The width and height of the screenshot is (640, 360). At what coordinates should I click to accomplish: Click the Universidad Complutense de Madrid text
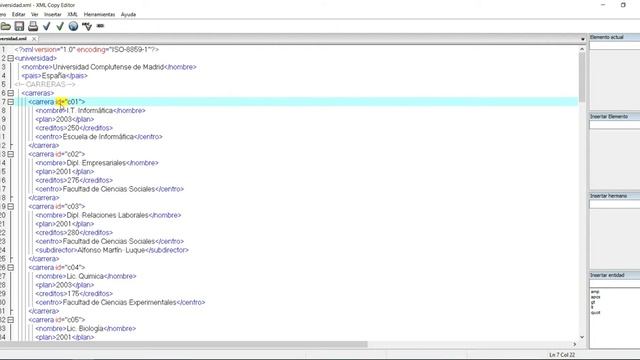click(108, 67)
